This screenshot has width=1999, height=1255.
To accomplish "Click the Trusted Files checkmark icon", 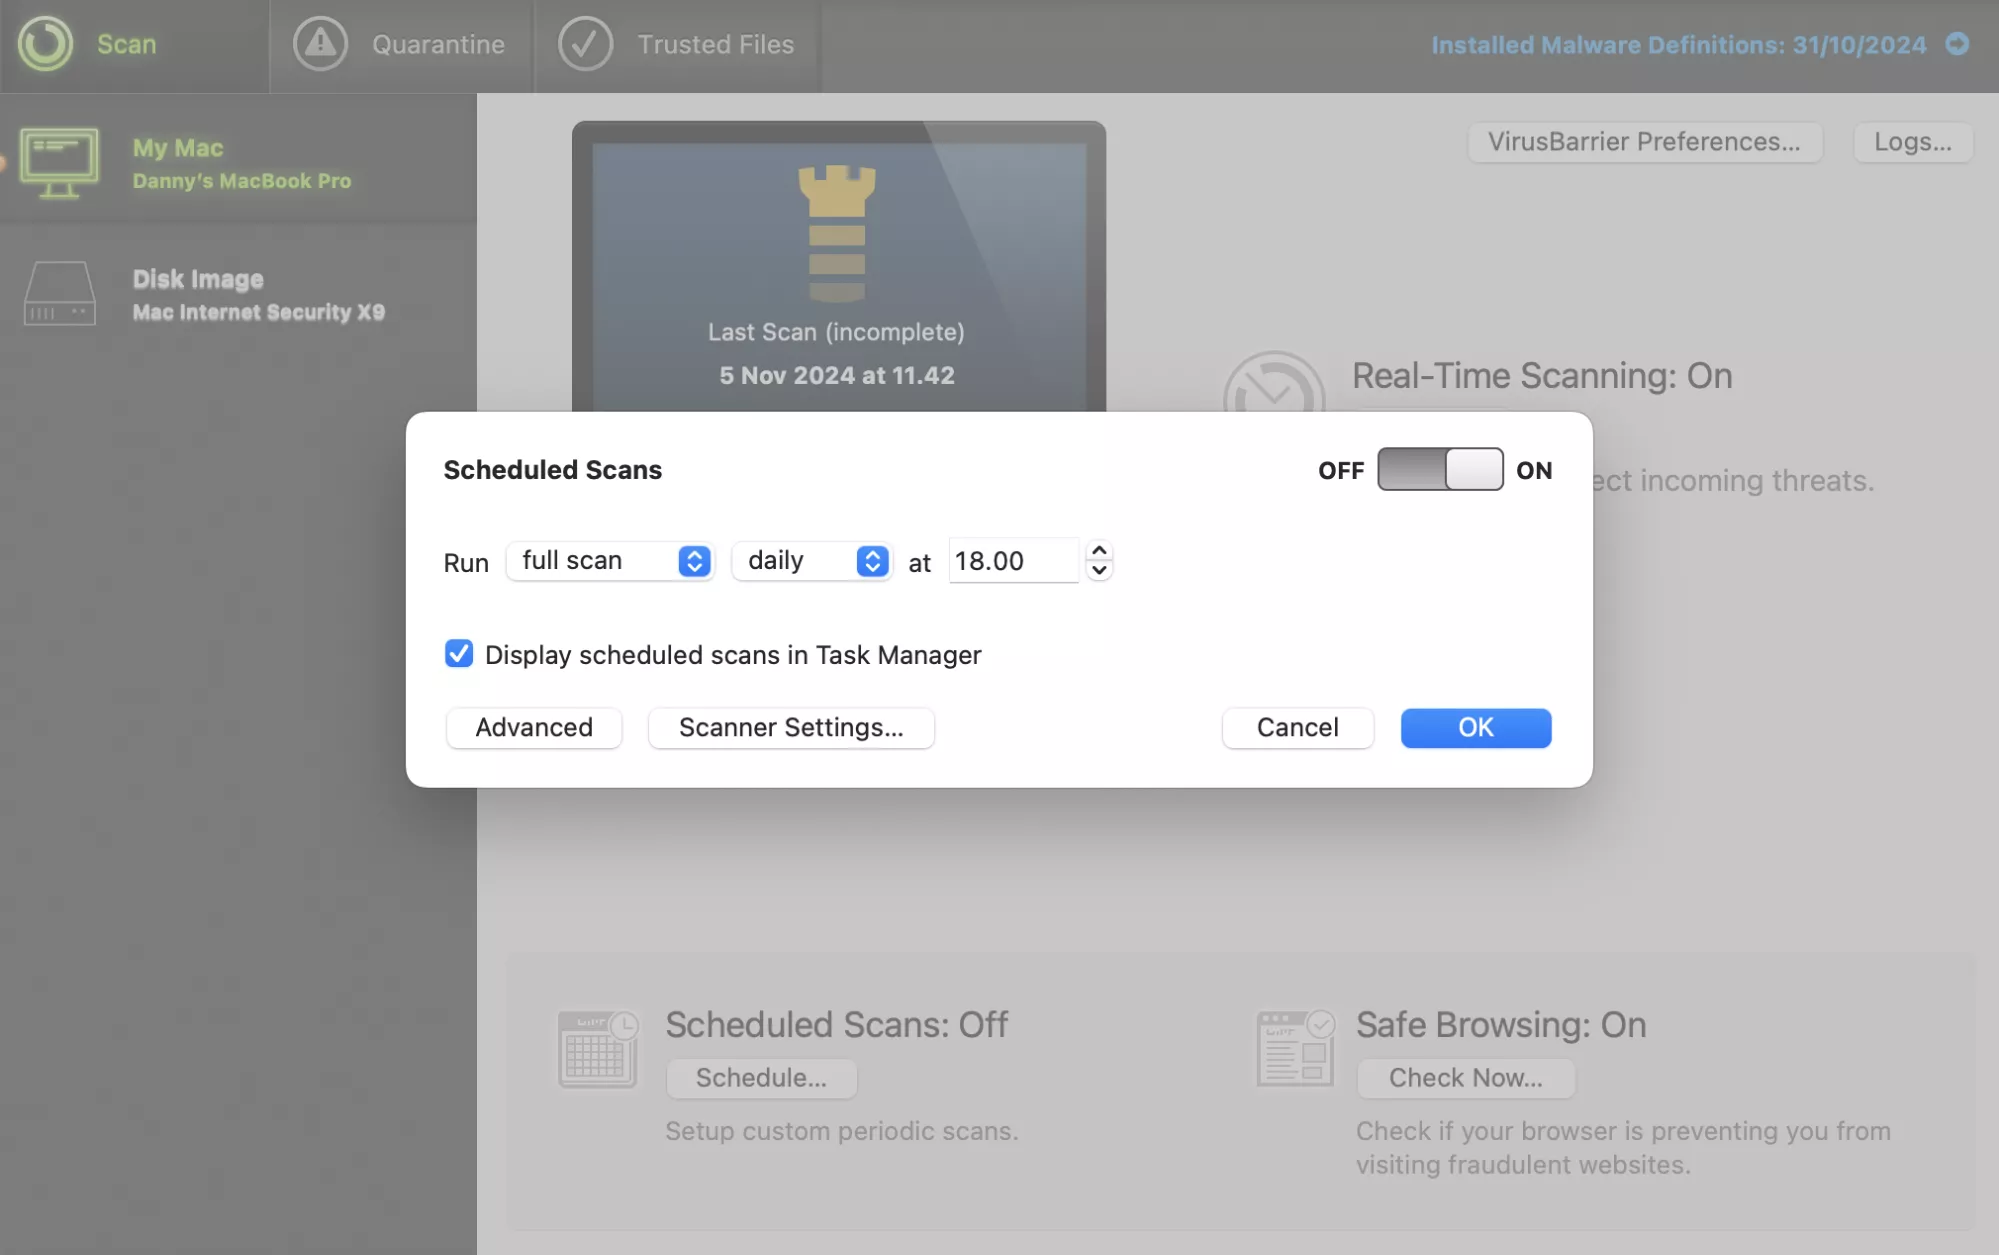I will coord(585,44).
